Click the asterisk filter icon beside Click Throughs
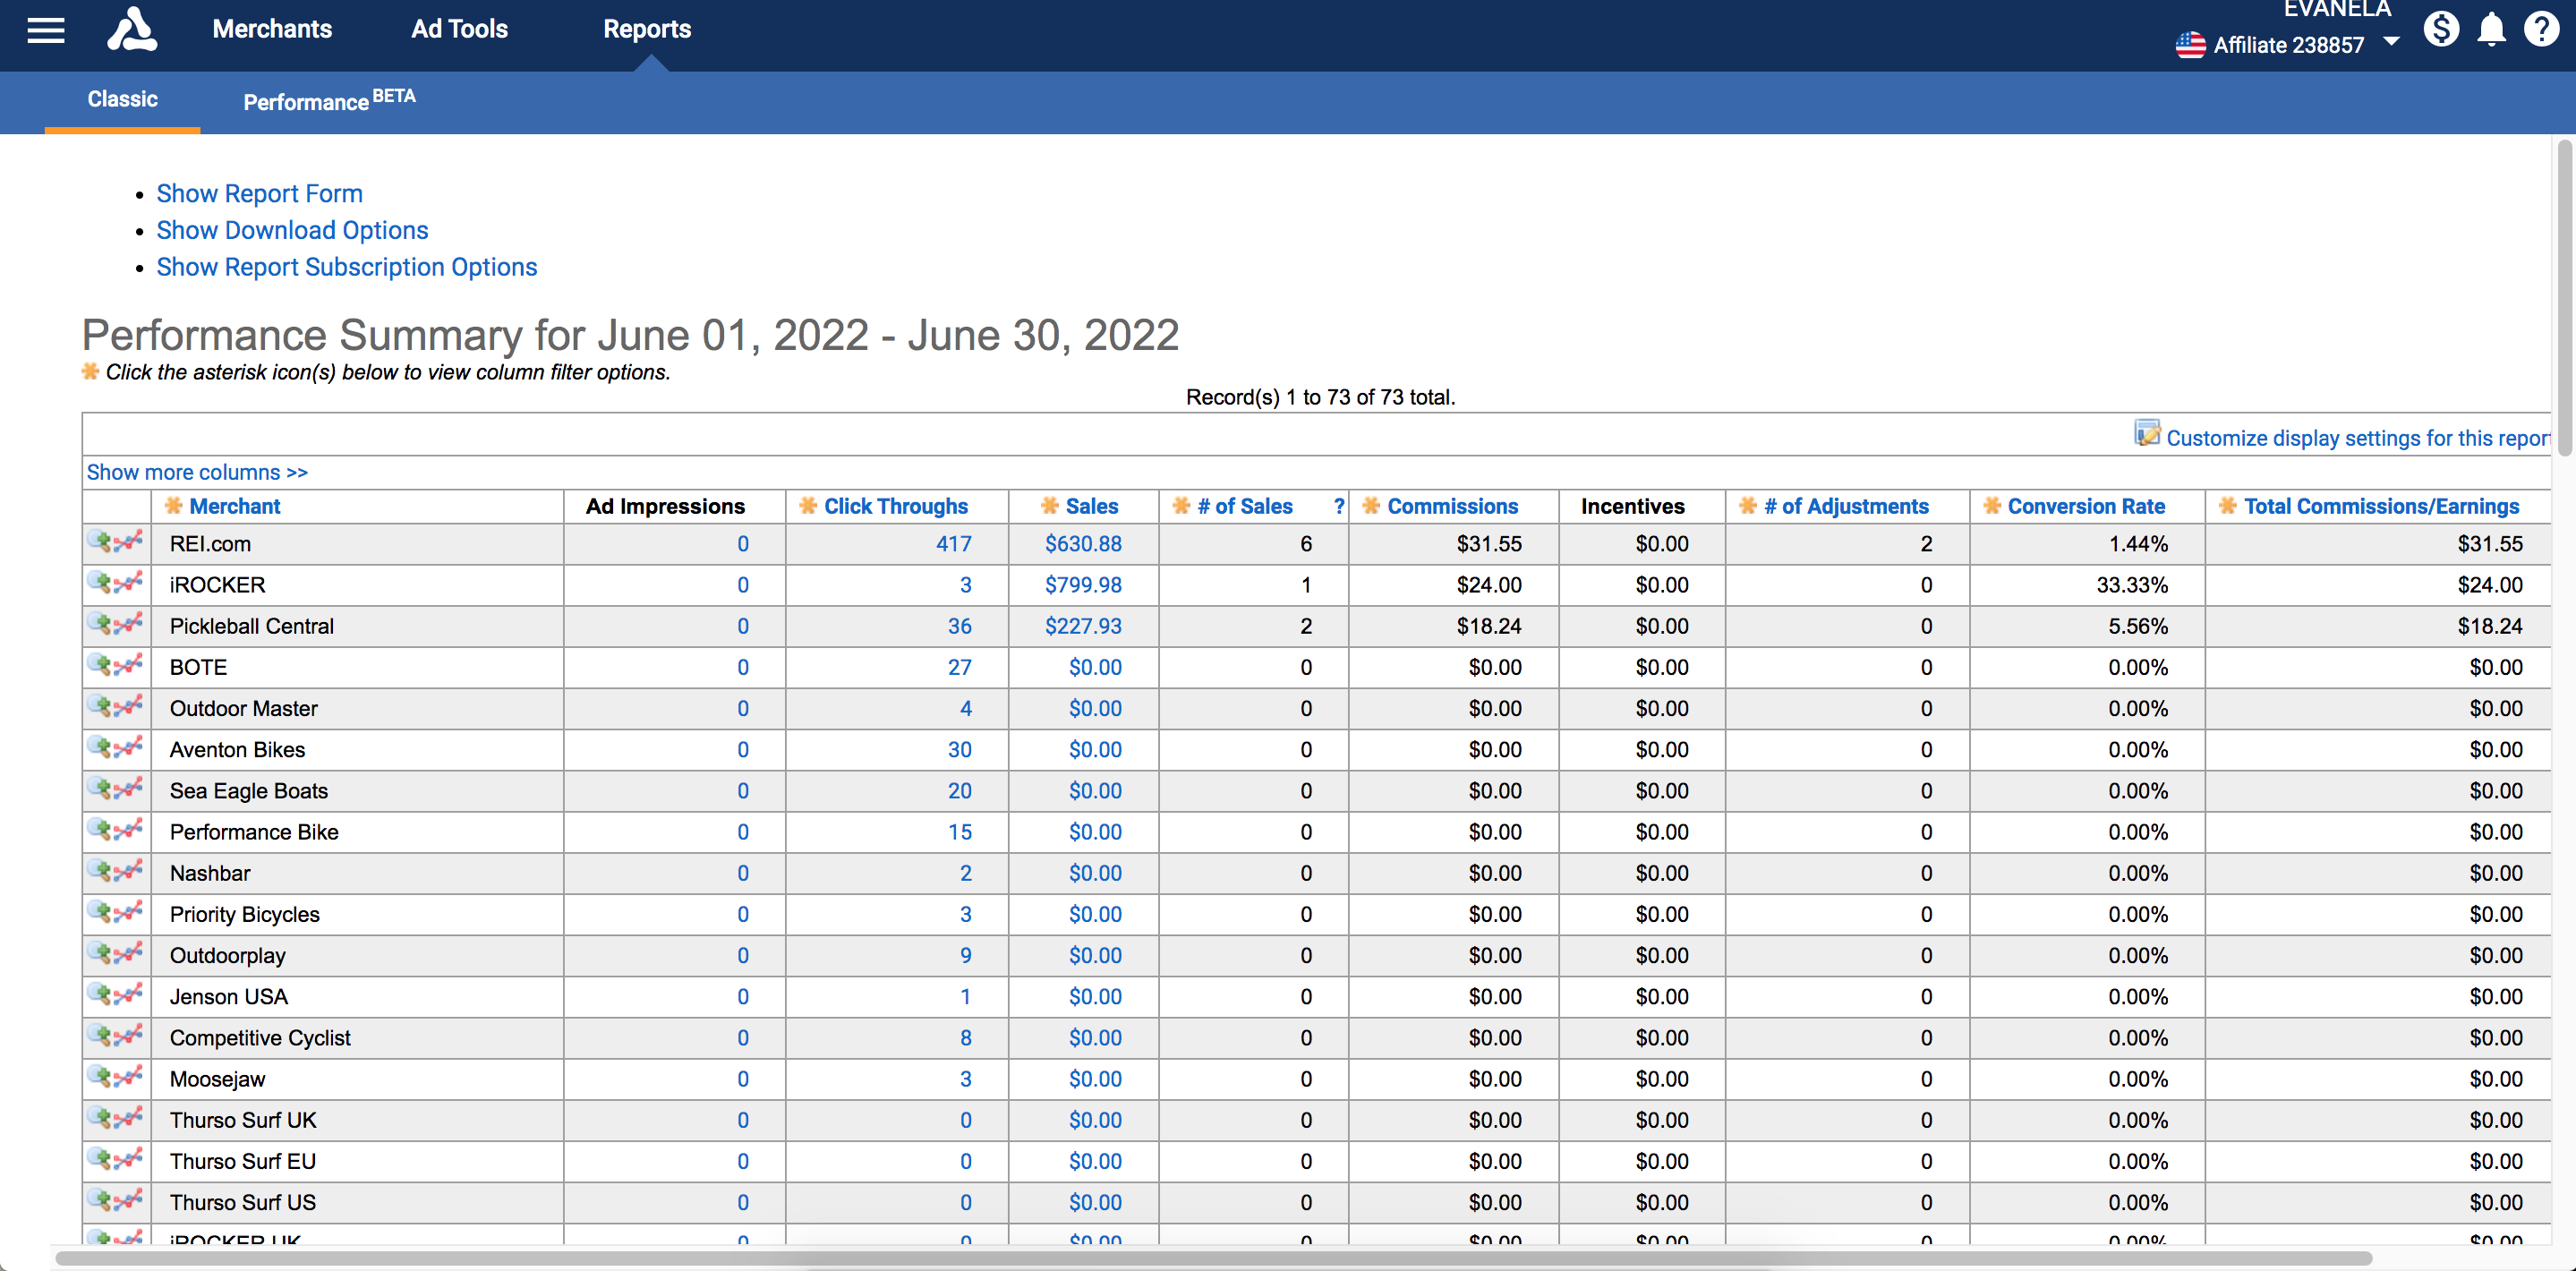Screen dimensions: 2576x1271 click(x=808, y=505)
